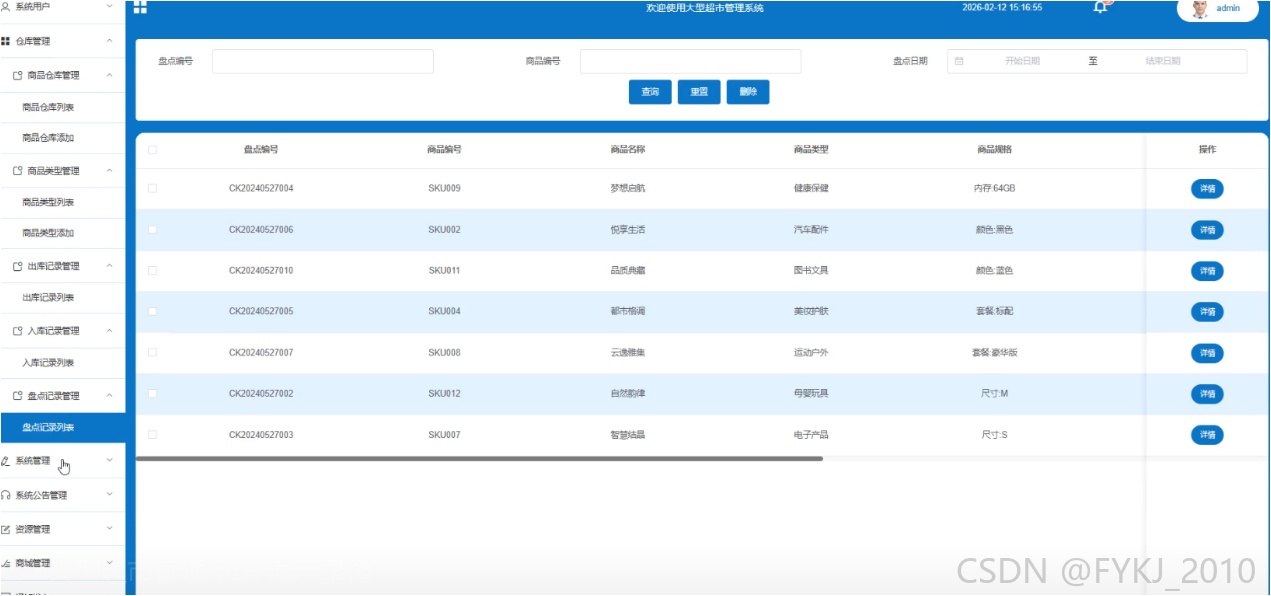Image resolution: width=1271 pixels, height=596 pixels.
Task: Toggle the select-all checkbox in table header
Action: pos(152,150)
